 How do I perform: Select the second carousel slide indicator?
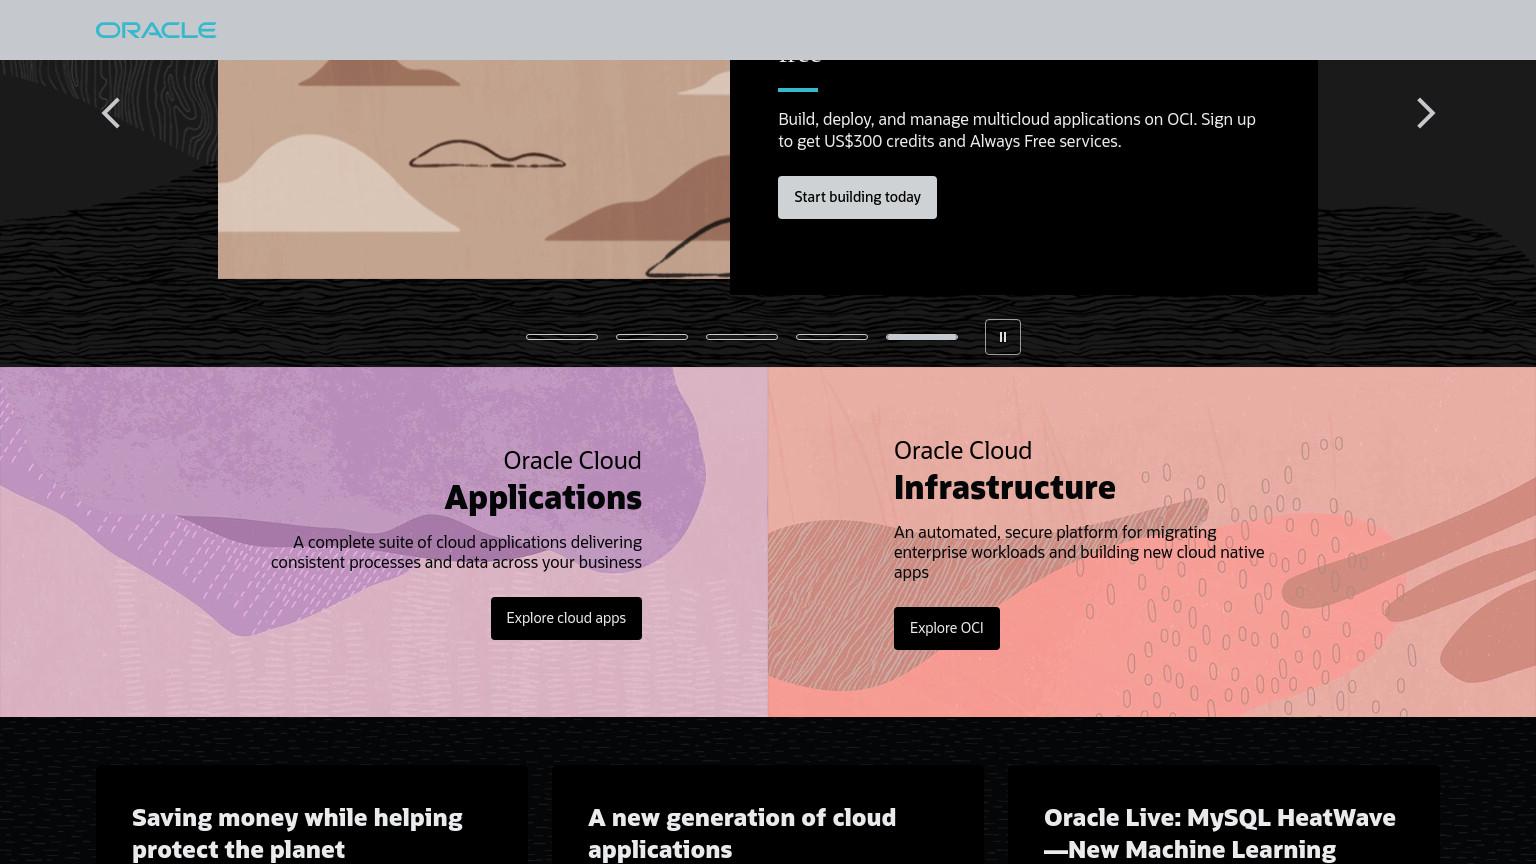click(x=652, y=337)
